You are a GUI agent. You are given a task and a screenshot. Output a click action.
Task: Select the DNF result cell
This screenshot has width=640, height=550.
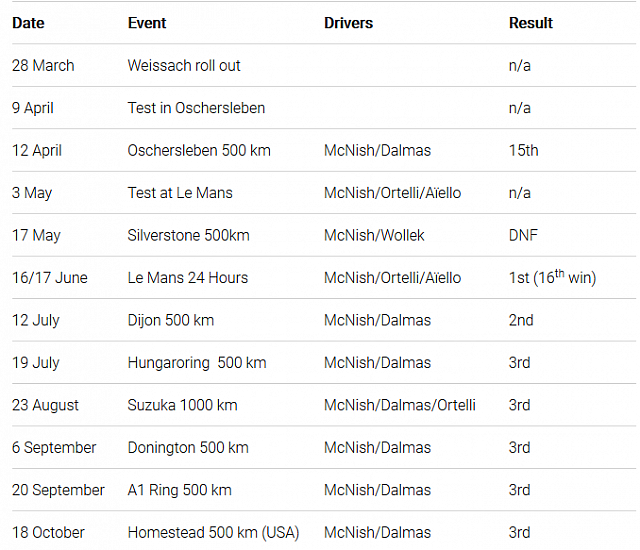[523, 236]
